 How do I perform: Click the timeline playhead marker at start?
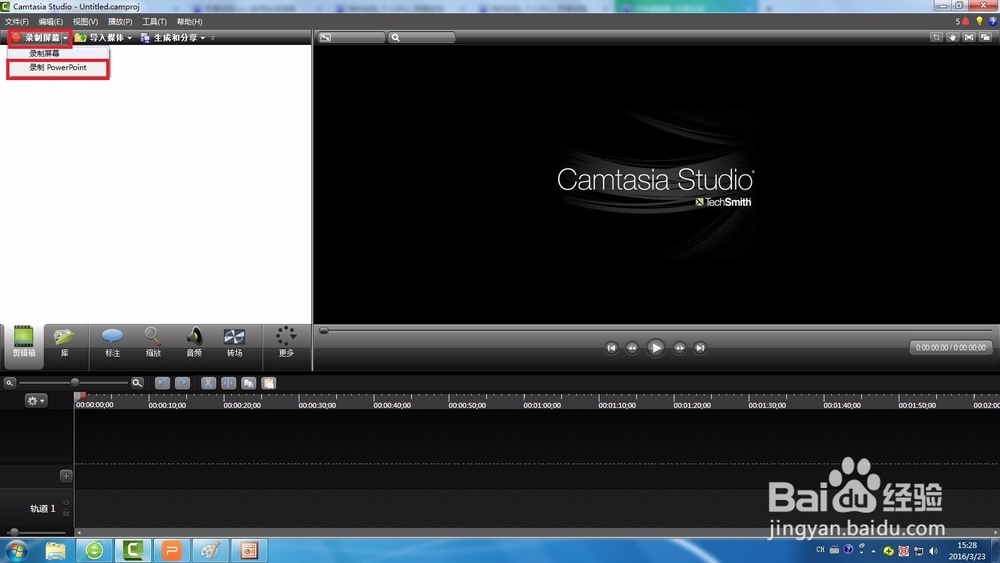tap(80, 397)
